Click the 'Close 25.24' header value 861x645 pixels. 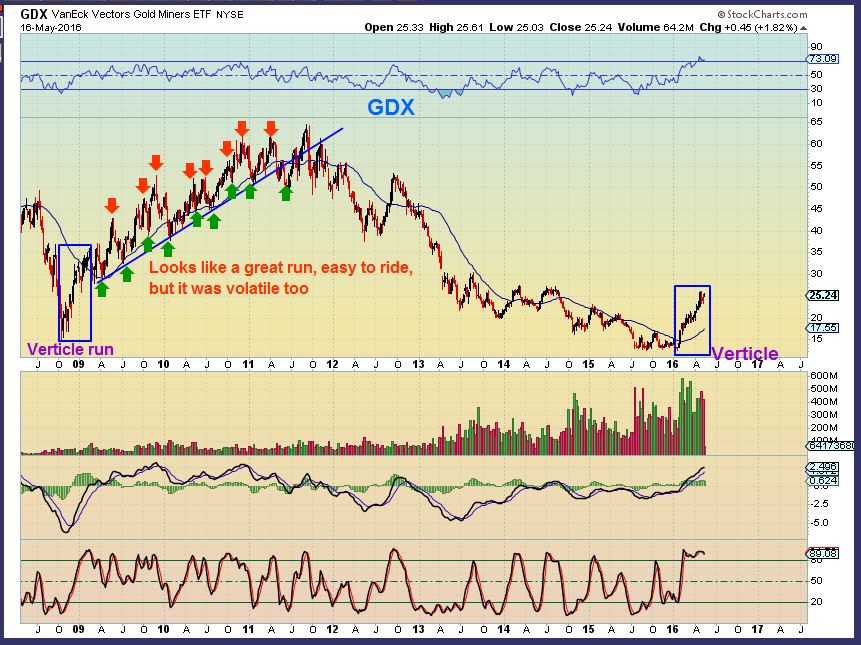coord(580,27)
